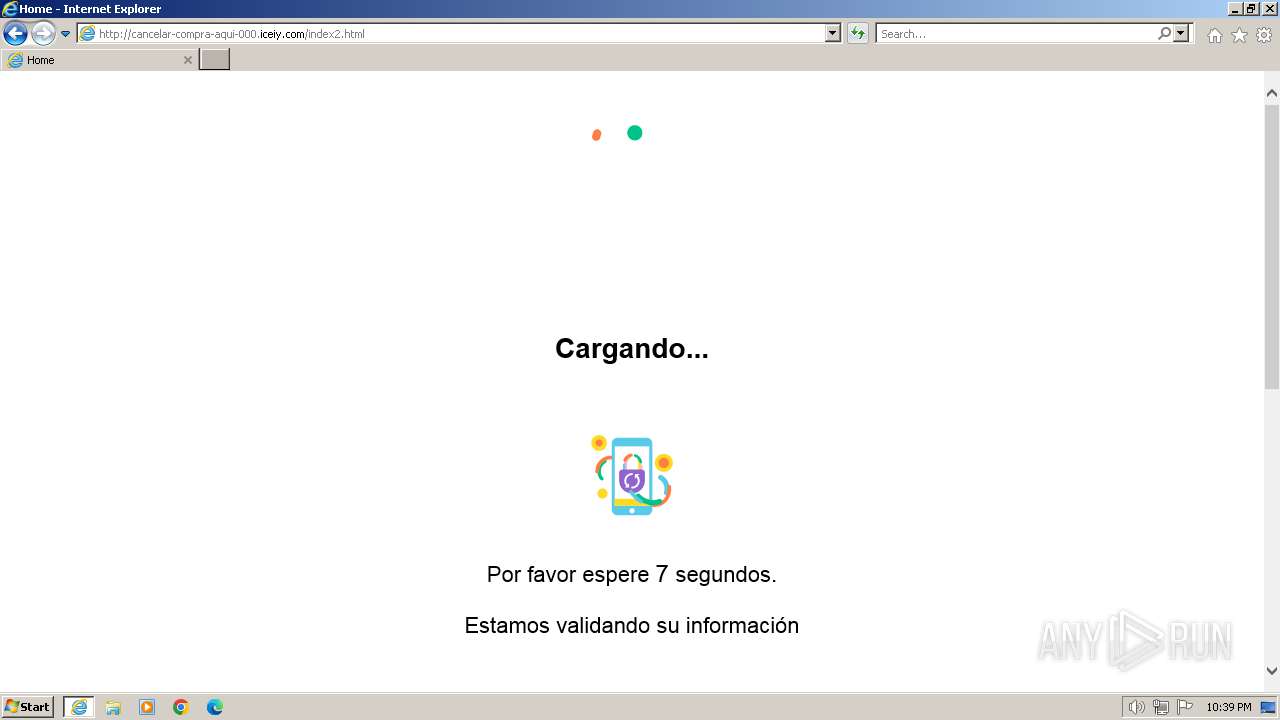Open the search provider dropdown arrow
The width and height of the screenshot is (1280, 720).
(1181, 33)
